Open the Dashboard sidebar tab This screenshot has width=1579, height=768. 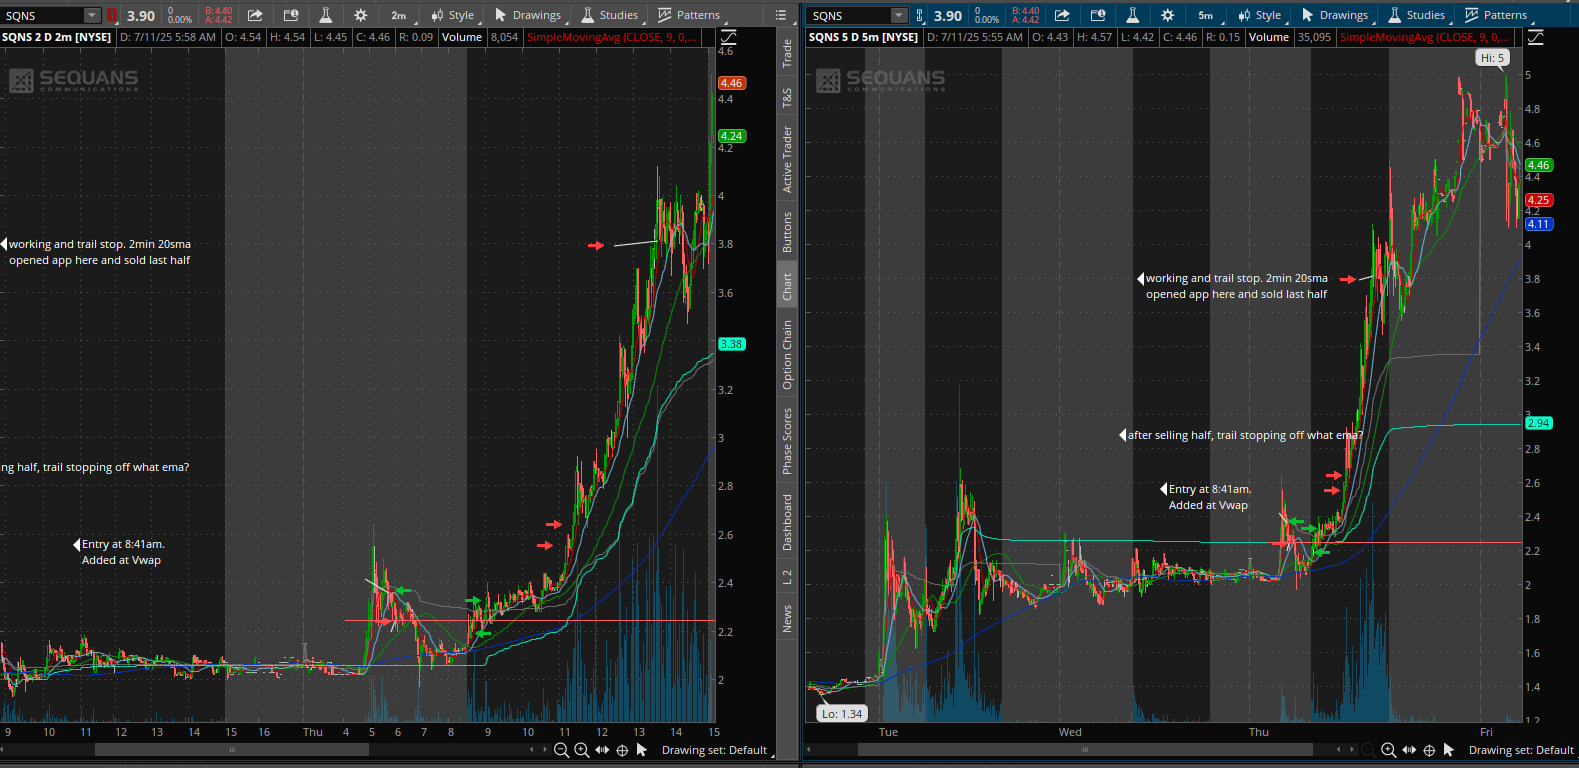click(787, 522)
